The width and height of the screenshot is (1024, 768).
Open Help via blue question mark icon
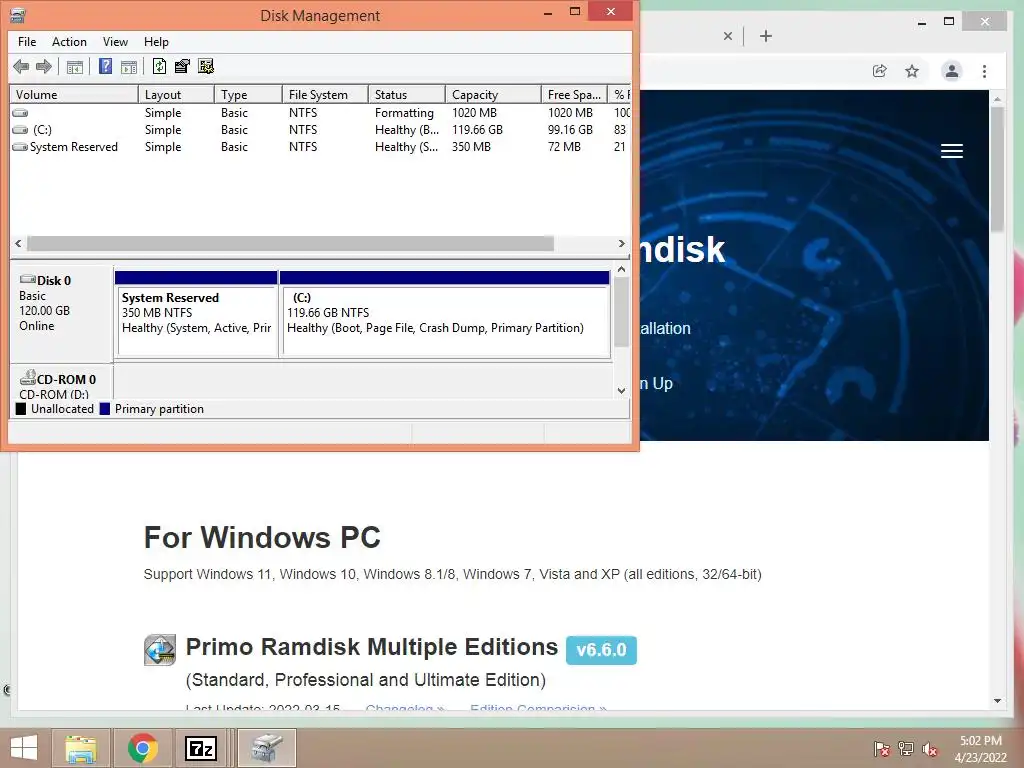coord(105,67)
